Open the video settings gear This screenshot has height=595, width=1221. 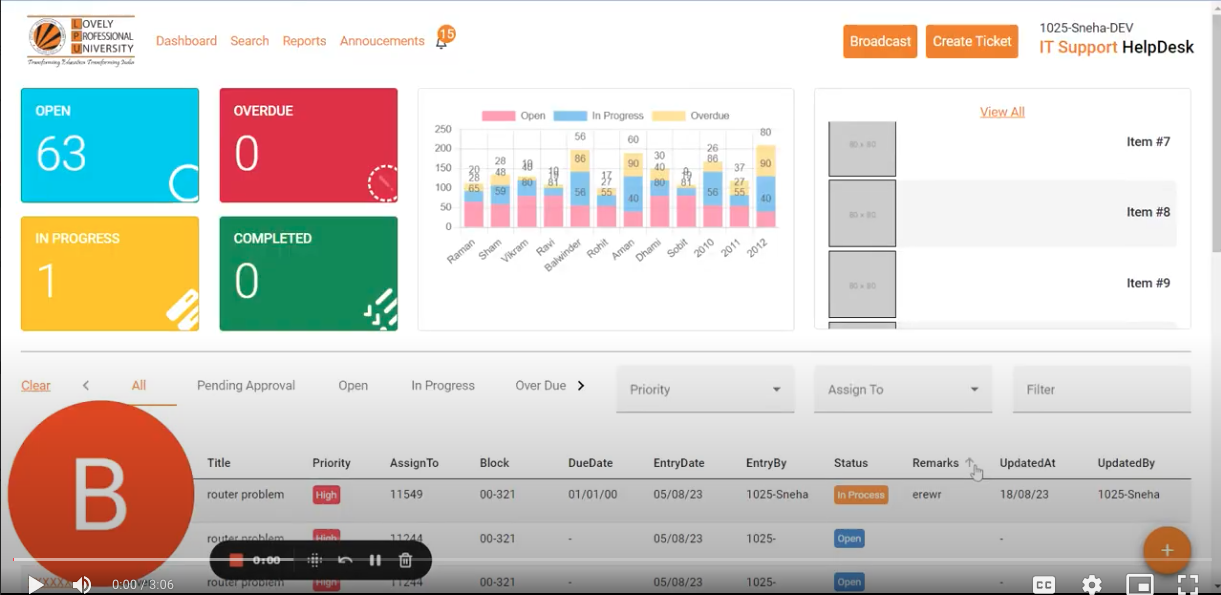[1092, 585]
